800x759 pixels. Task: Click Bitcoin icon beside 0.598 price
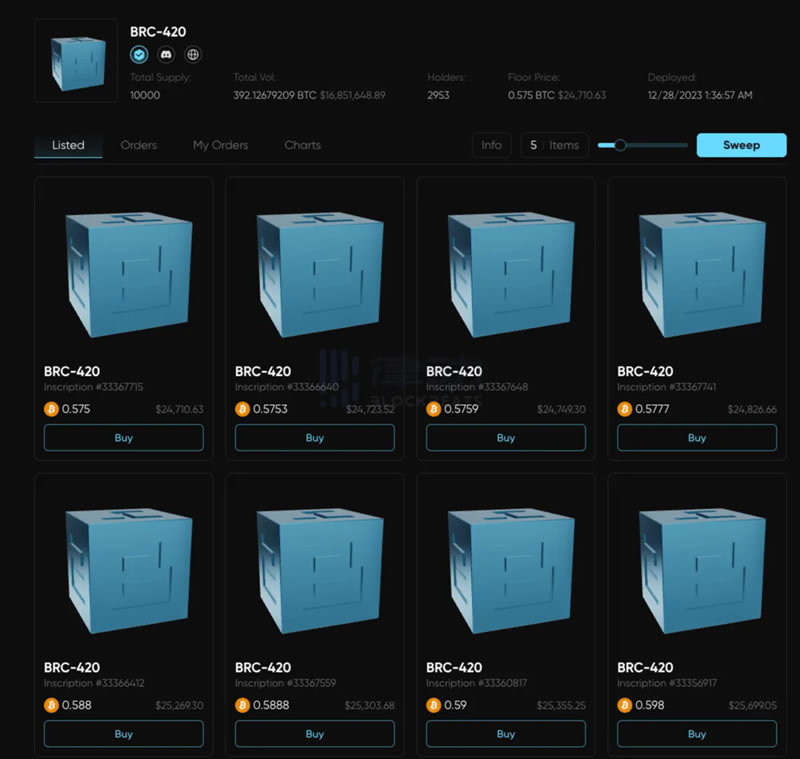(625, 705)
